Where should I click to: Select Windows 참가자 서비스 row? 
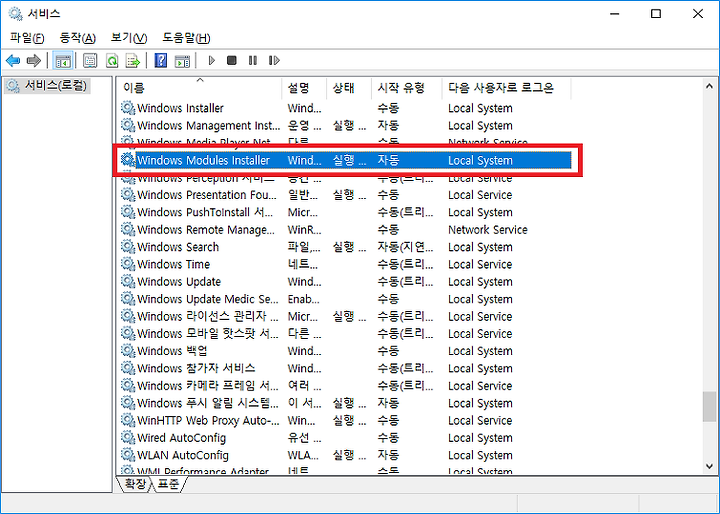click(x=344, y=368)
